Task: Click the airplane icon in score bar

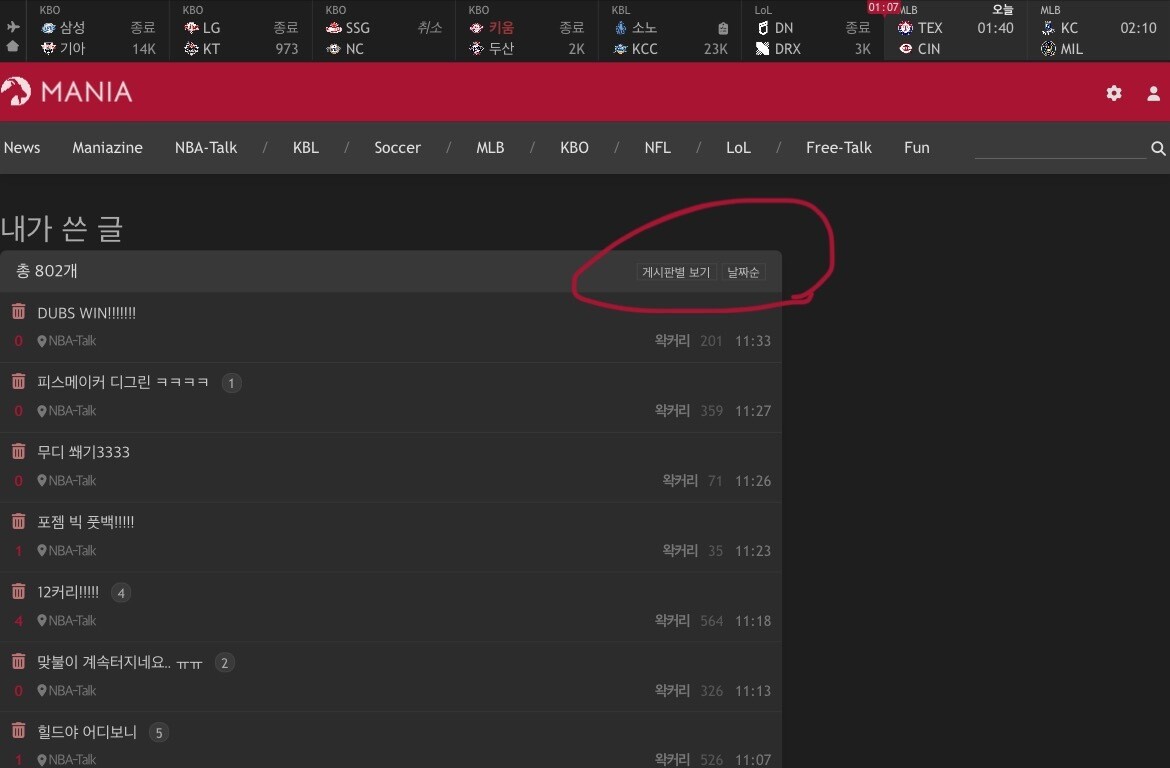Action: (13, 27)
